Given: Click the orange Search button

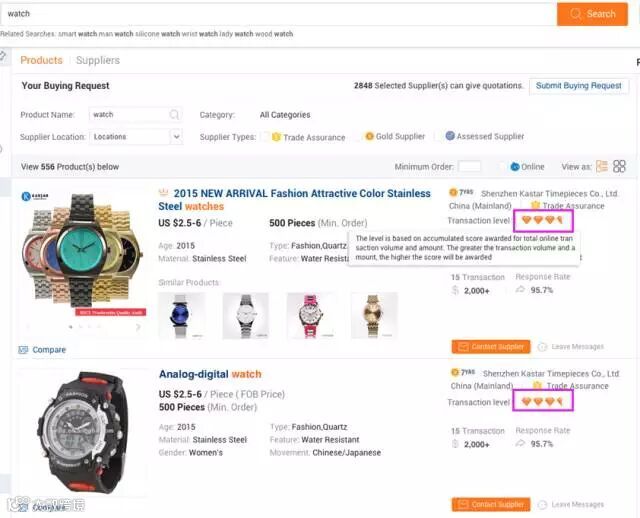Looking at the screenshot, I should [592, 14].
